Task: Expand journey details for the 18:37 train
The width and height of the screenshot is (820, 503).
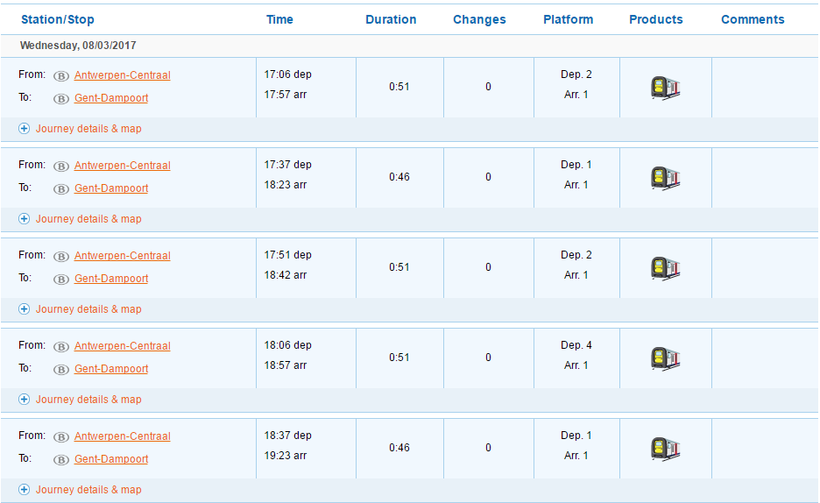Action: point(88,490)
